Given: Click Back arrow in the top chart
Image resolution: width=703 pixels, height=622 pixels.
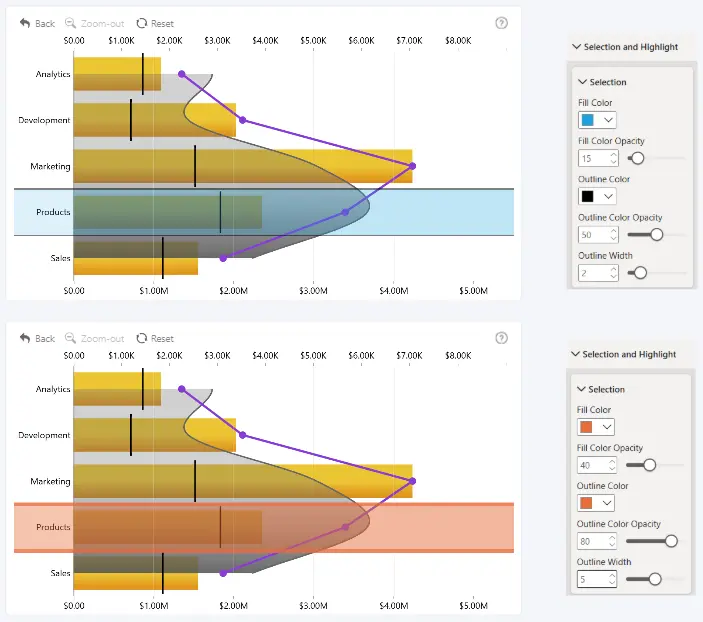Looking at the screenshot, I should coord(25,23).
